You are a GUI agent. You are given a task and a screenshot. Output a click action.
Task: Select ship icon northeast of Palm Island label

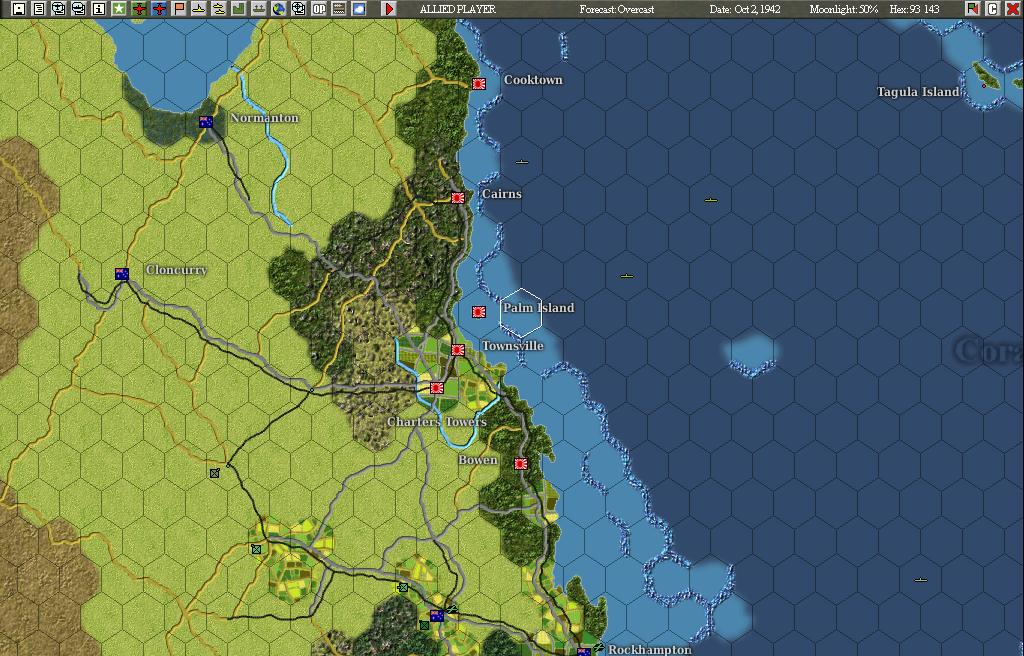pyautogui.click(x=627, y=276)
